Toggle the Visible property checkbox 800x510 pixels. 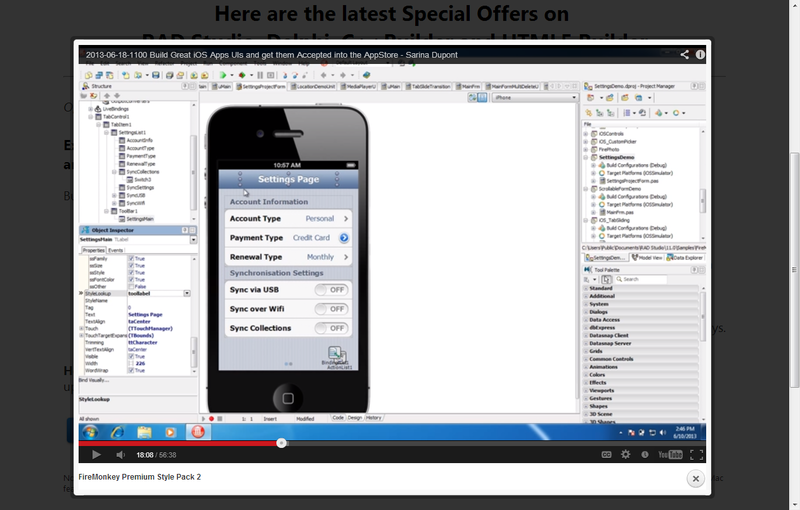tap(131, 356)
